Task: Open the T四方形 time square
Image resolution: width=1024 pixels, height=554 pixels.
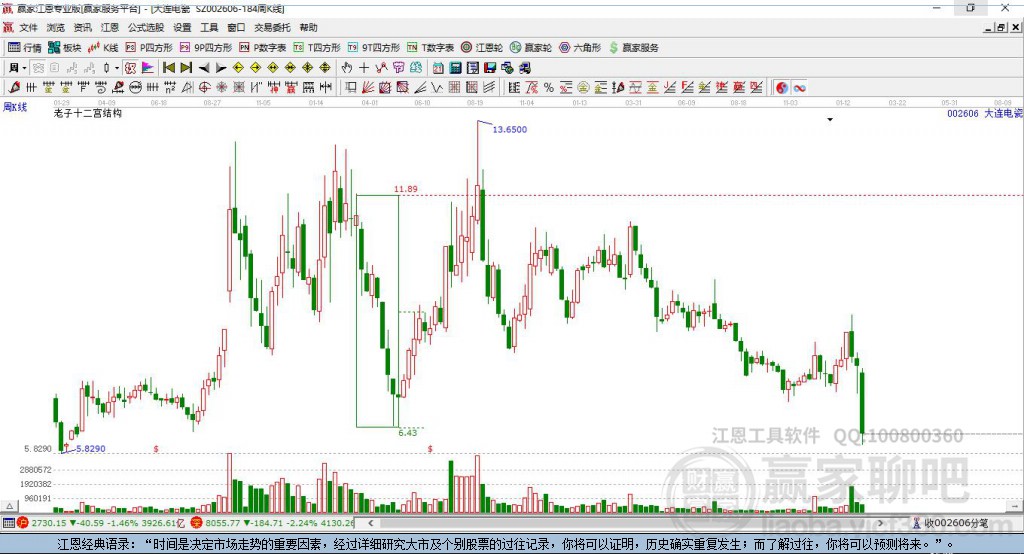Action: pos(317,48)
